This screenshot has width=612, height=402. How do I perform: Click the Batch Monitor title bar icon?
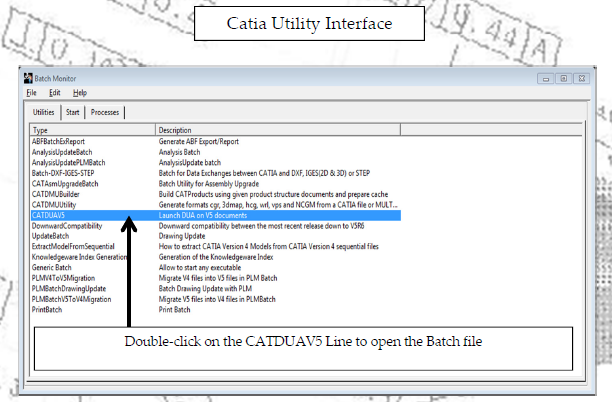[x=28, y=78]
